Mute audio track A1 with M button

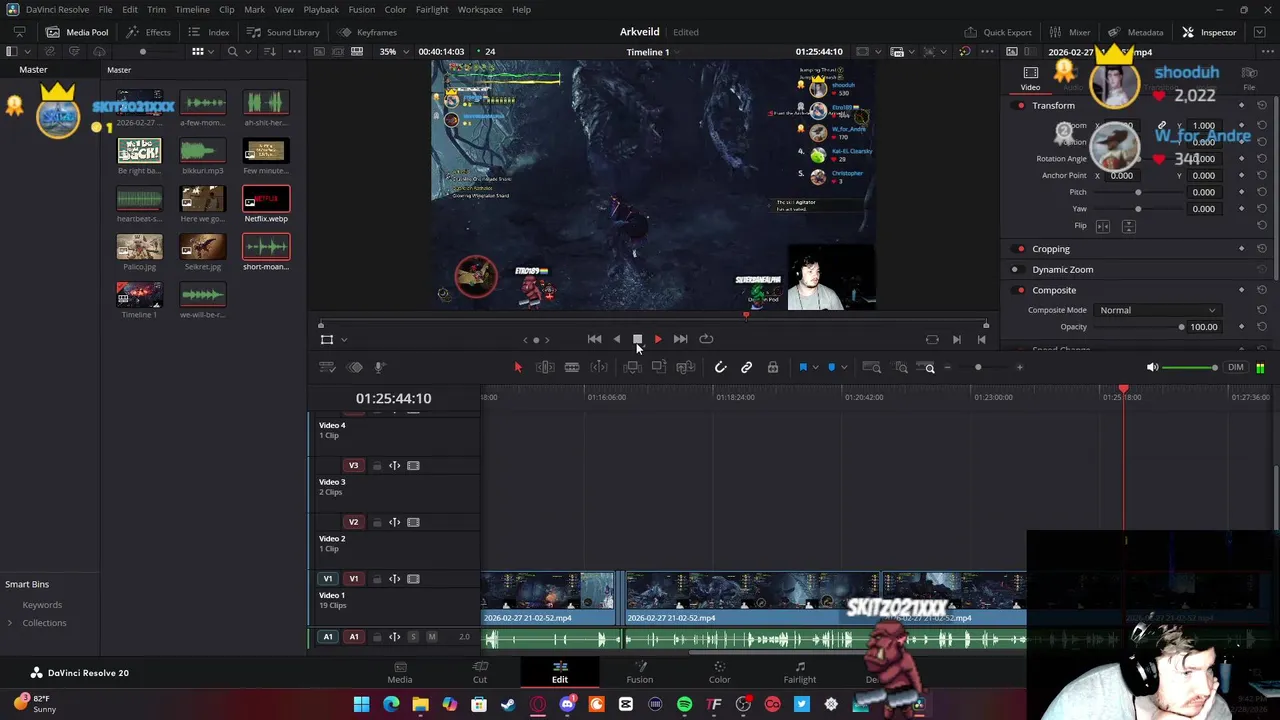click(x=432, y=637)
